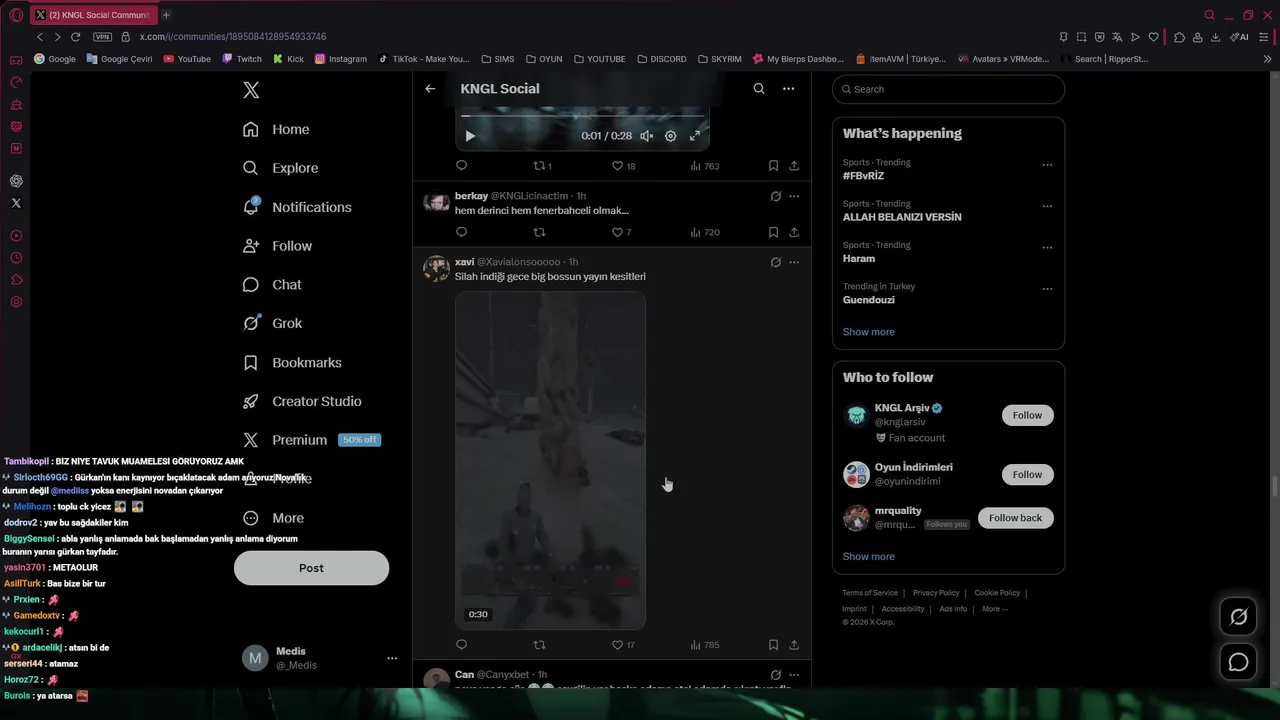Screen dimensions: 1280x720
Task: Open more menu on Can's post
Action: click(794, 675)
